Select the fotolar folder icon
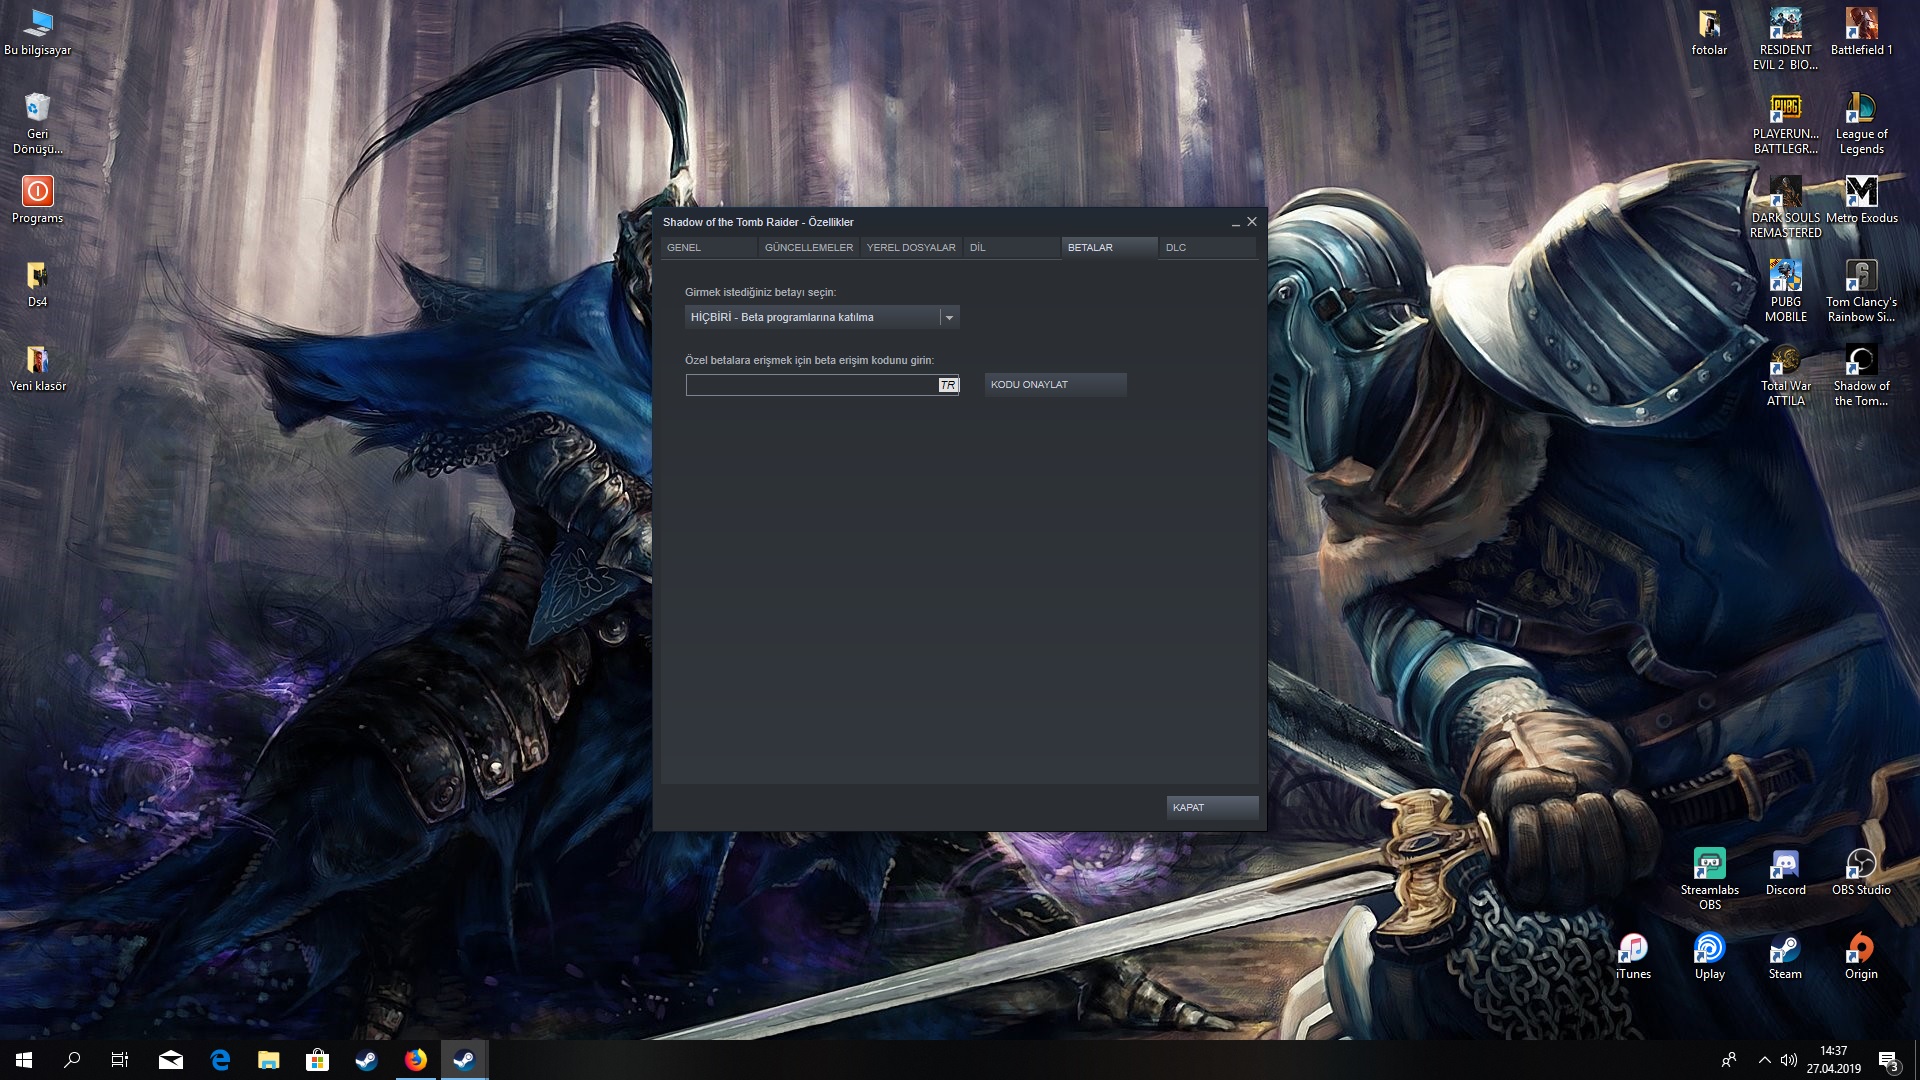1920x1080 pixels. (x=1709, y=32)
